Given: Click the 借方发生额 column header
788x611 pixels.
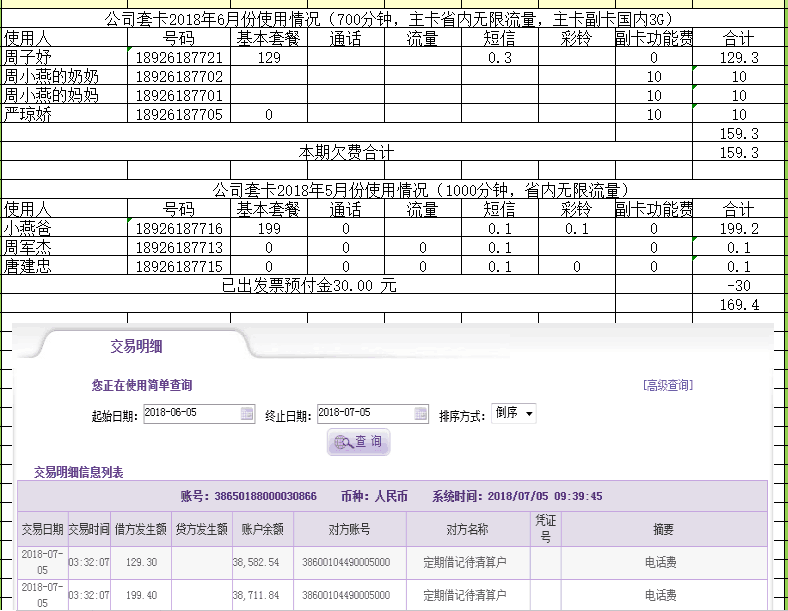Looking at the screenshot, I should (x=140, y=529).
